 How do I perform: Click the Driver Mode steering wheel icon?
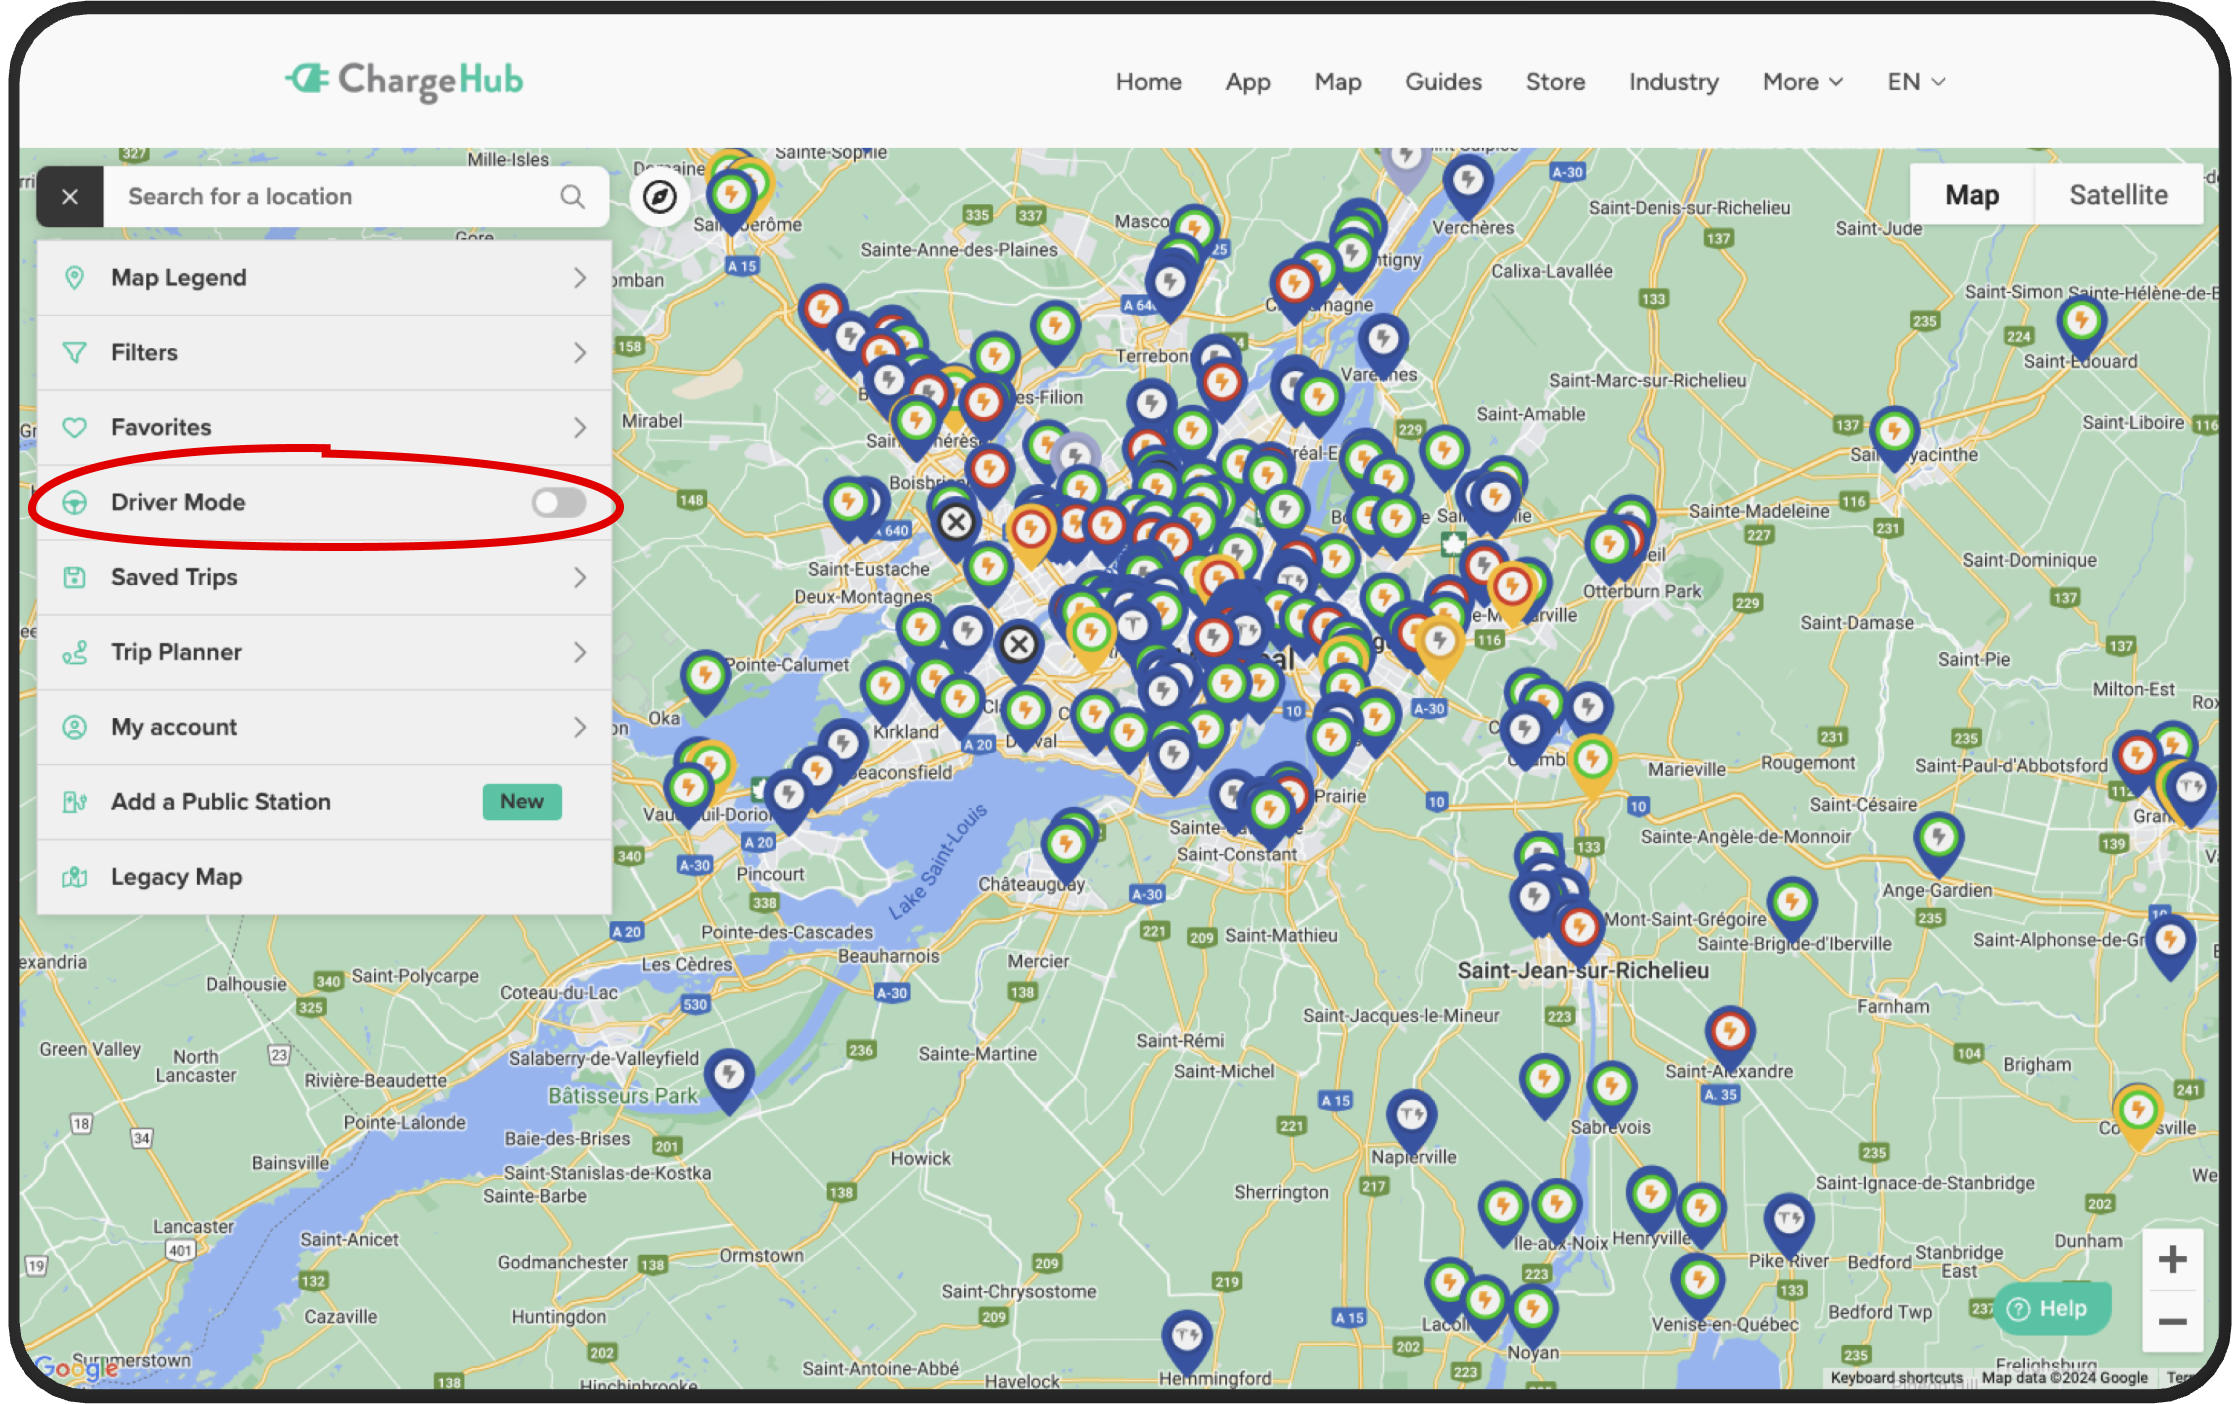click(x=75, y=502)
